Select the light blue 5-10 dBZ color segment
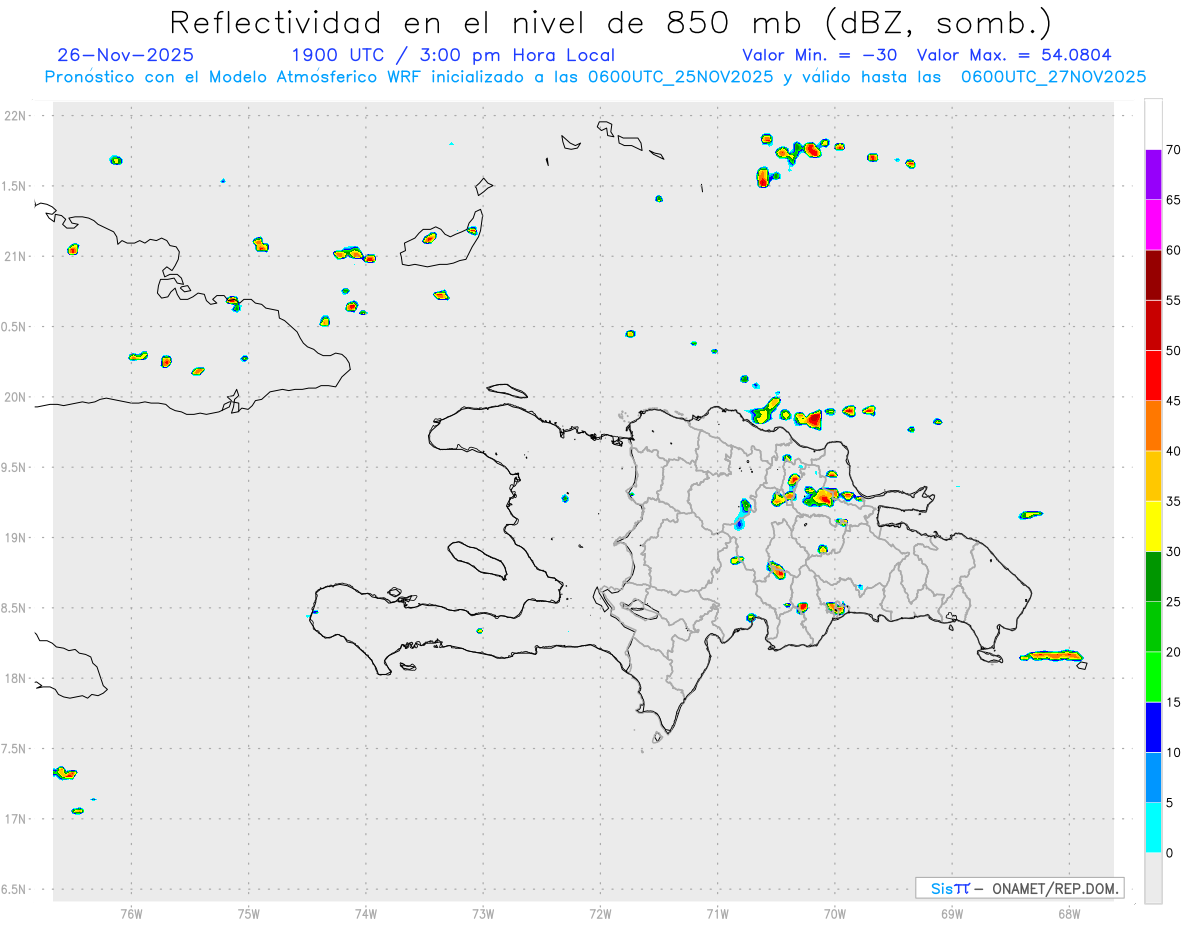 coord(1153,777)
